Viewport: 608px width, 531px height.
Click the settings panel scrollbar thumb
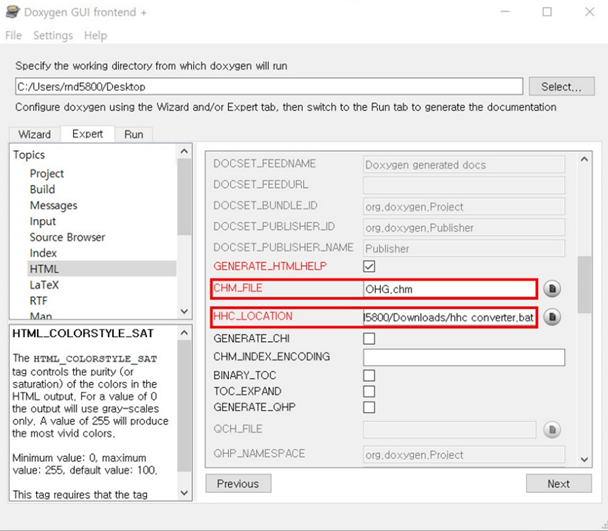[x=584, y=284]
